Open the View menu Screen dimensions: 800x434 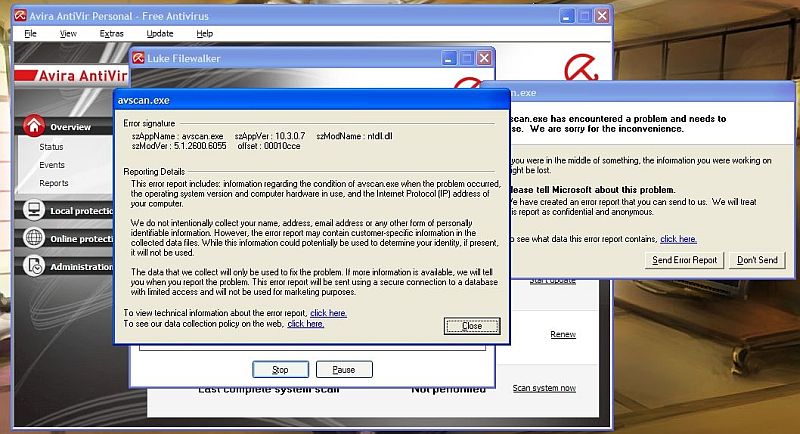(68, 34)
